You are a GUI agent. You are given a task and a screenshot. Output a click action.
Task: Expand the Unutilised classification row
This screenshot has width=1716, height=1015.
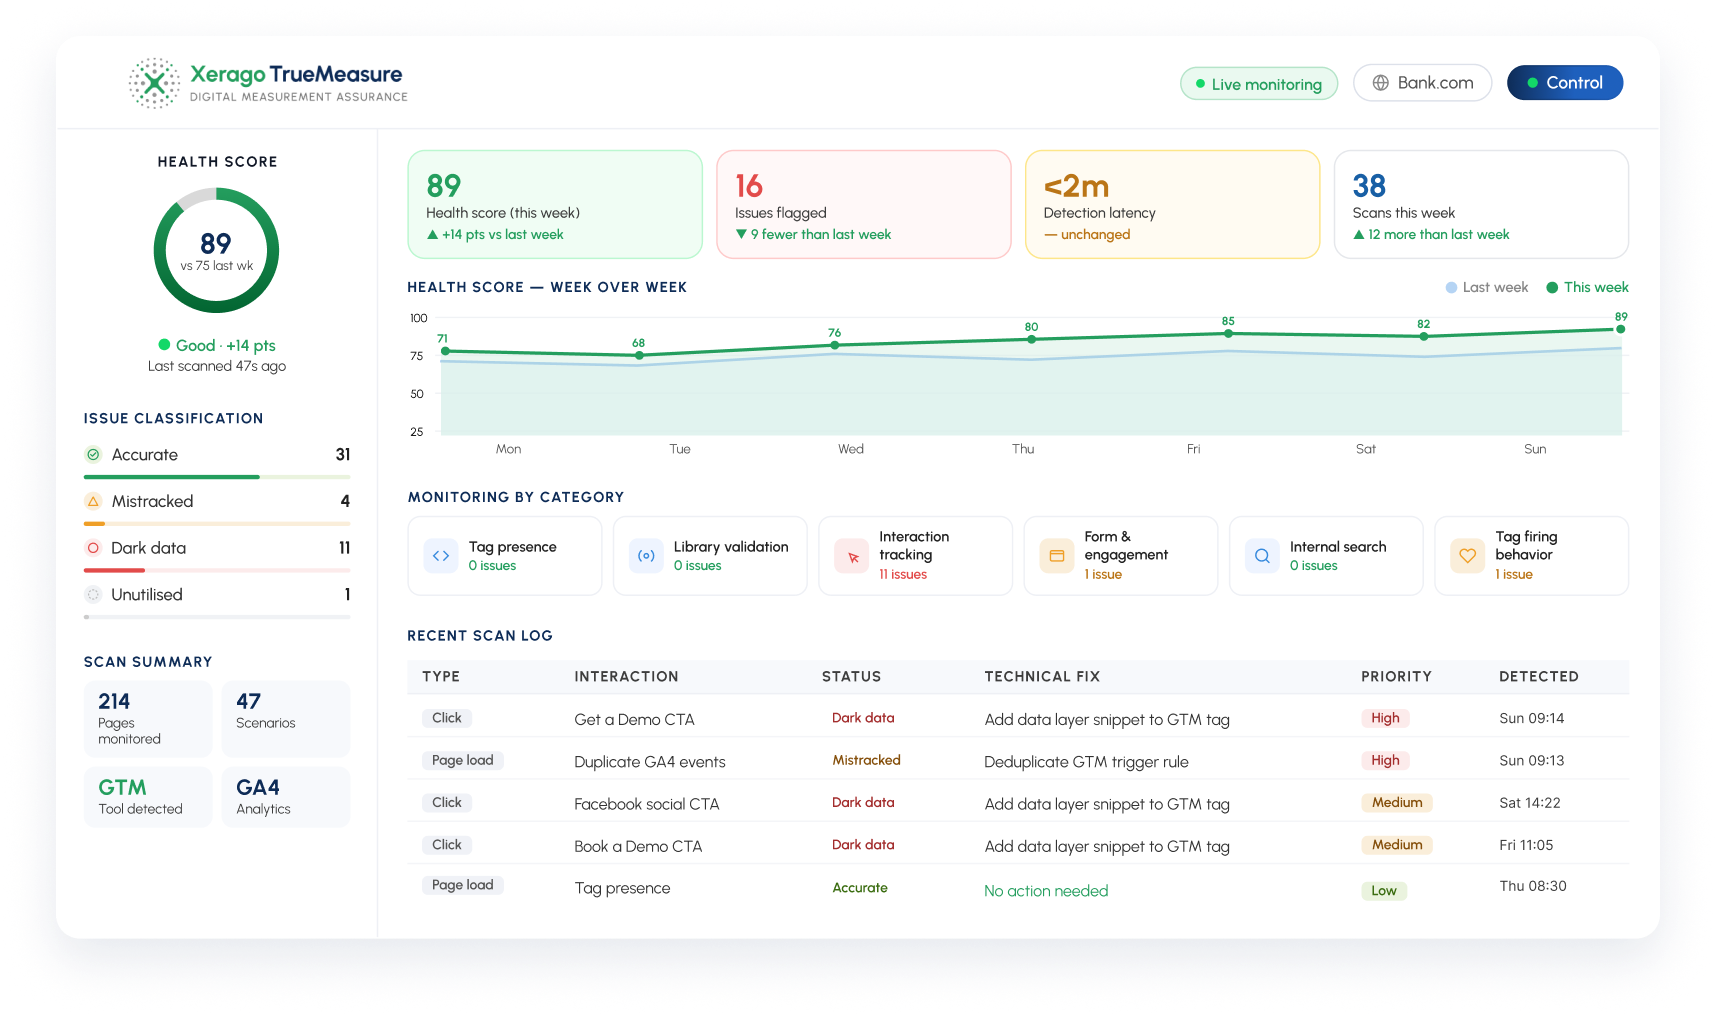(217, 595)
